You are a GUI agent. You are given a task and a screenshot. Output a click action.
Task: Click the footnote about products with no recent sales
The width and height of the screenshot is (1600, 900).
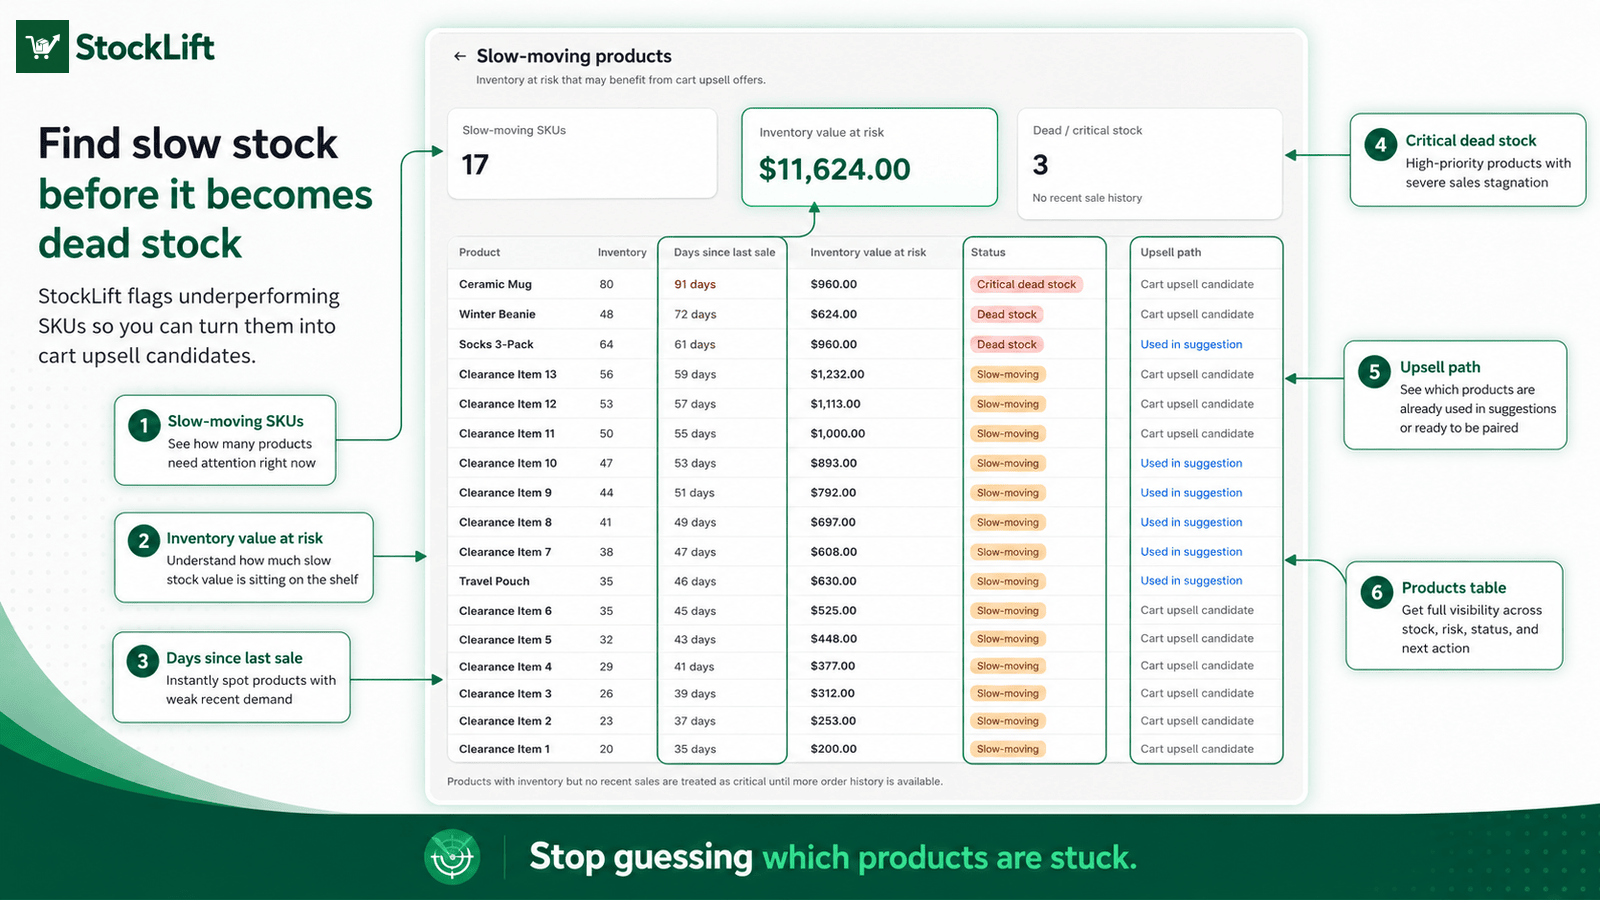pyautogui.click(x=695, y=782)
